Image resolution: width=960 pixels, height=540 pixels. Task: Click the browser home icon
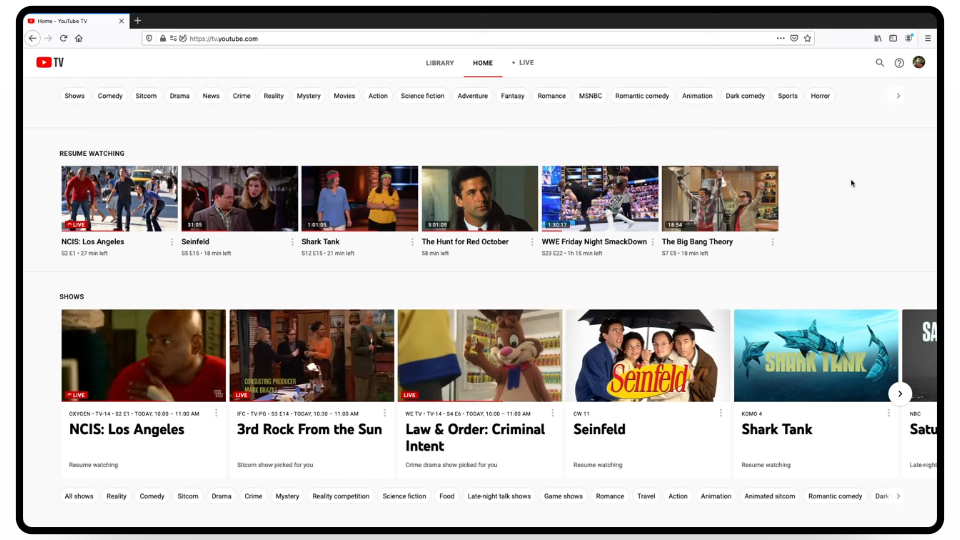pos(78,38)
